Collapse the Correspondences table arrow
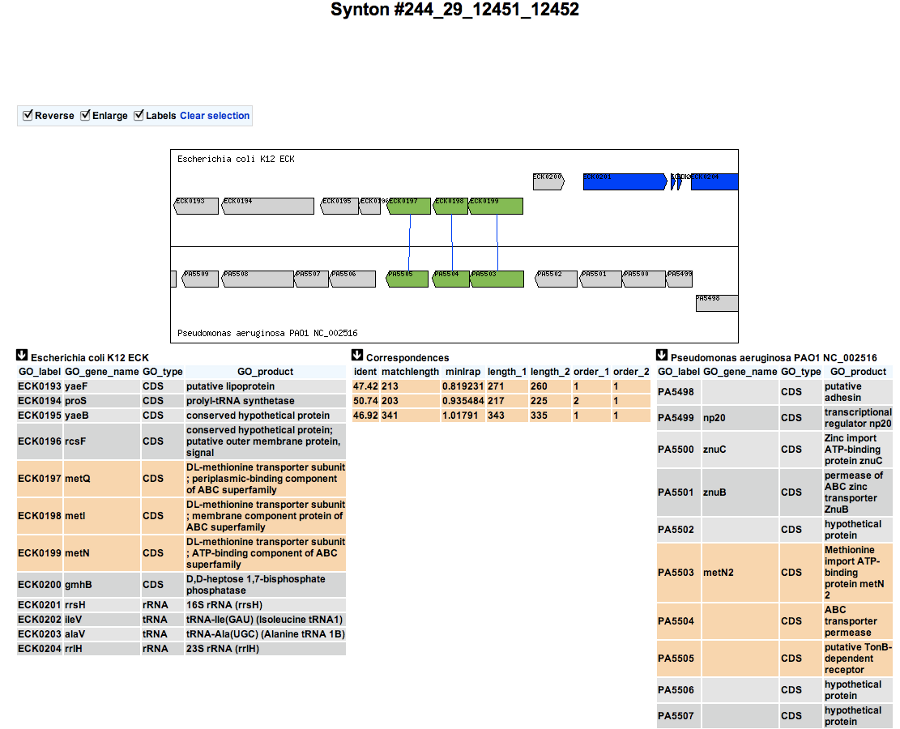The image size is (900, 729). tap(357, 355)
